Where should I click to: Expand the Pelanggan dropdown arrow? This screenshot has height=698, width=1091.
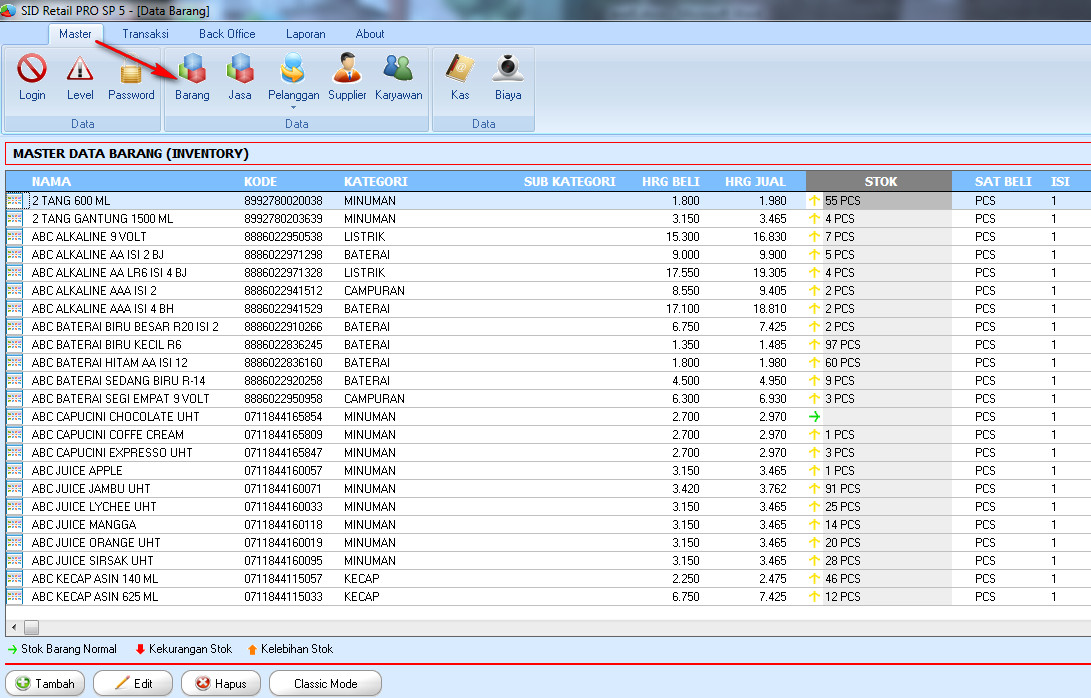coord(293,107)
